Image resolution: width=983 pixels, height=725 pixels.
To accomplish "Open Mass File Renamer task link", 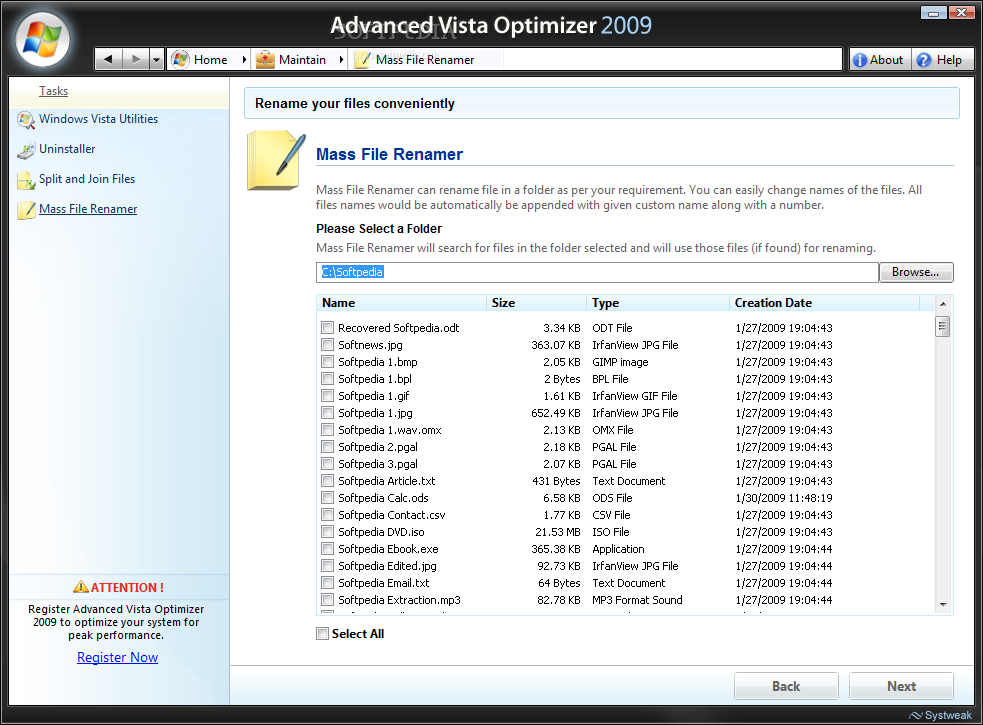I will point(88,209).
